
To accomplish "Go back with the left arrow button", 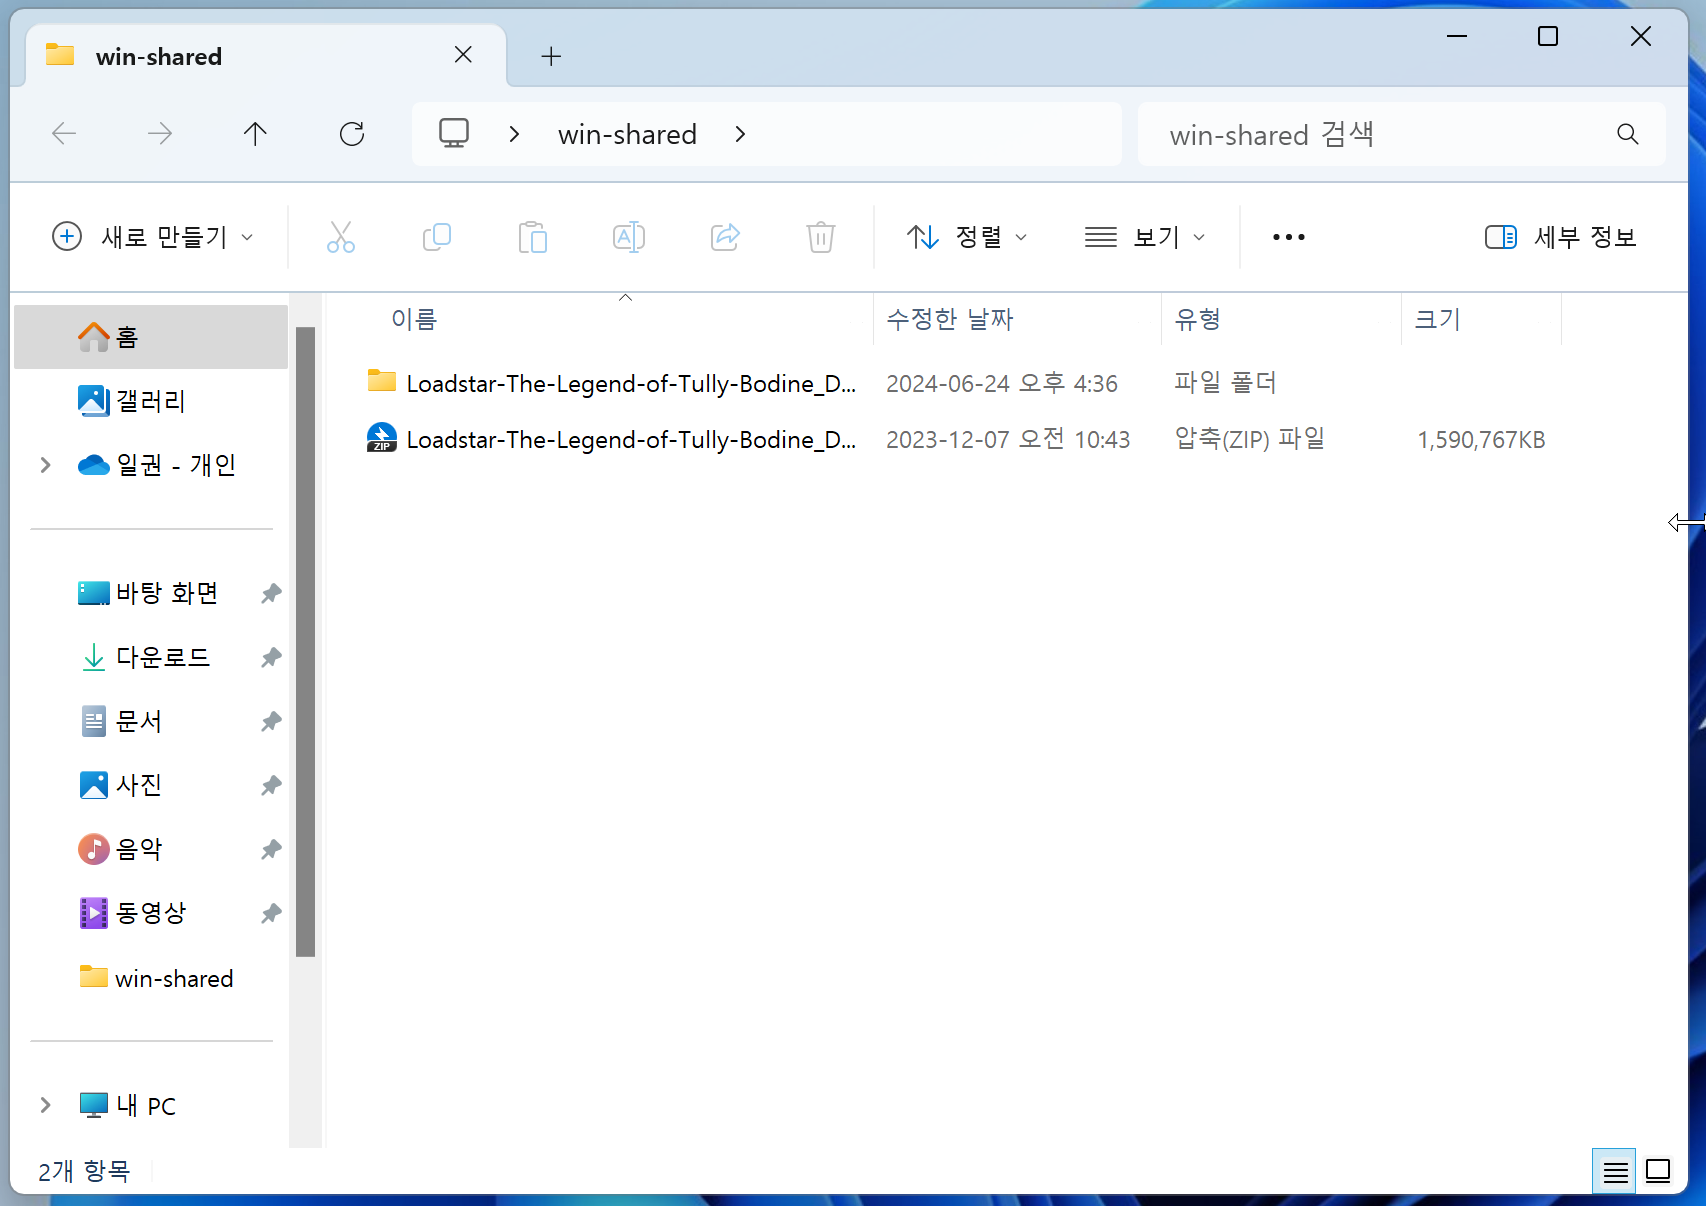I will click(x=64, y=134).
